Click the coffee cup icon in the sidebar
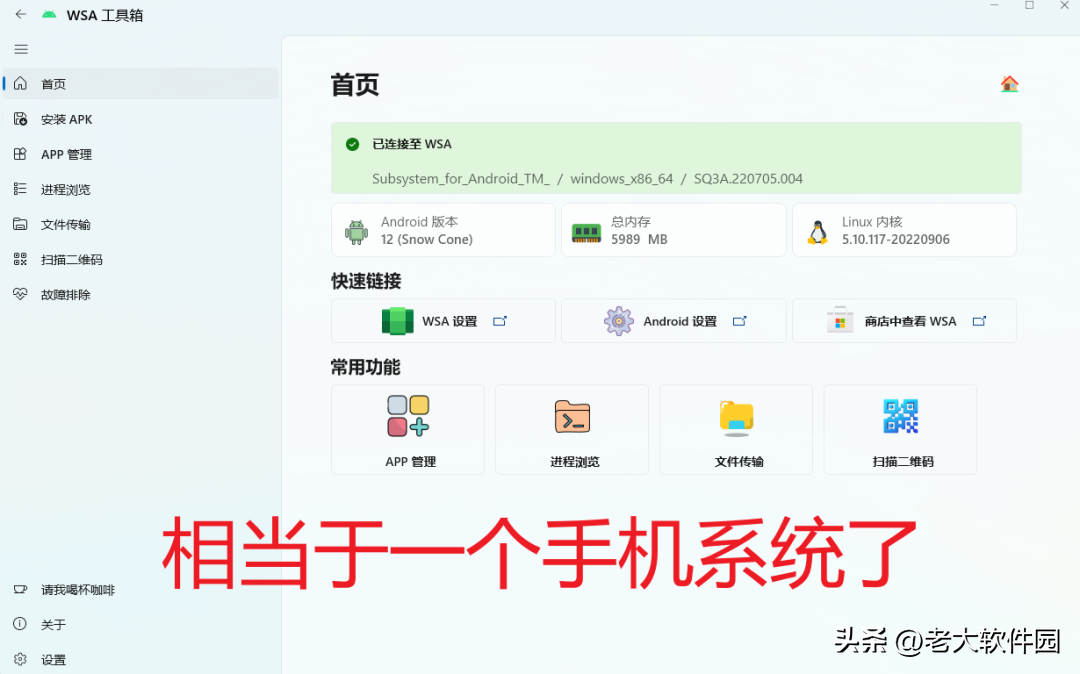This screenshot has height=674, width=1080. tap(20, 589)
